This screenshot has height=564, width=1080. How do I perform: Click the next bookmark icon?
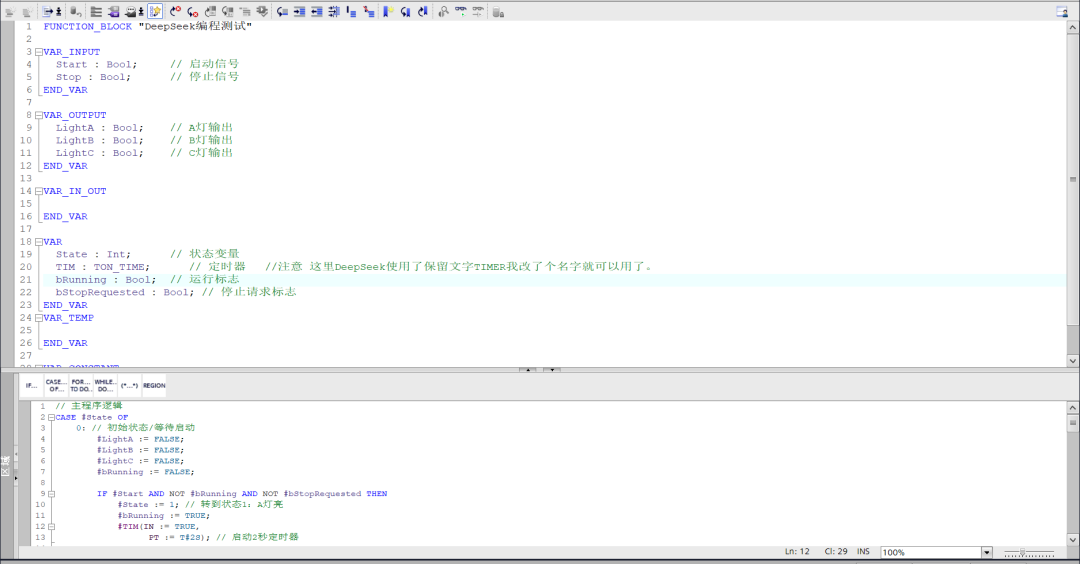(x=423, y=12)
